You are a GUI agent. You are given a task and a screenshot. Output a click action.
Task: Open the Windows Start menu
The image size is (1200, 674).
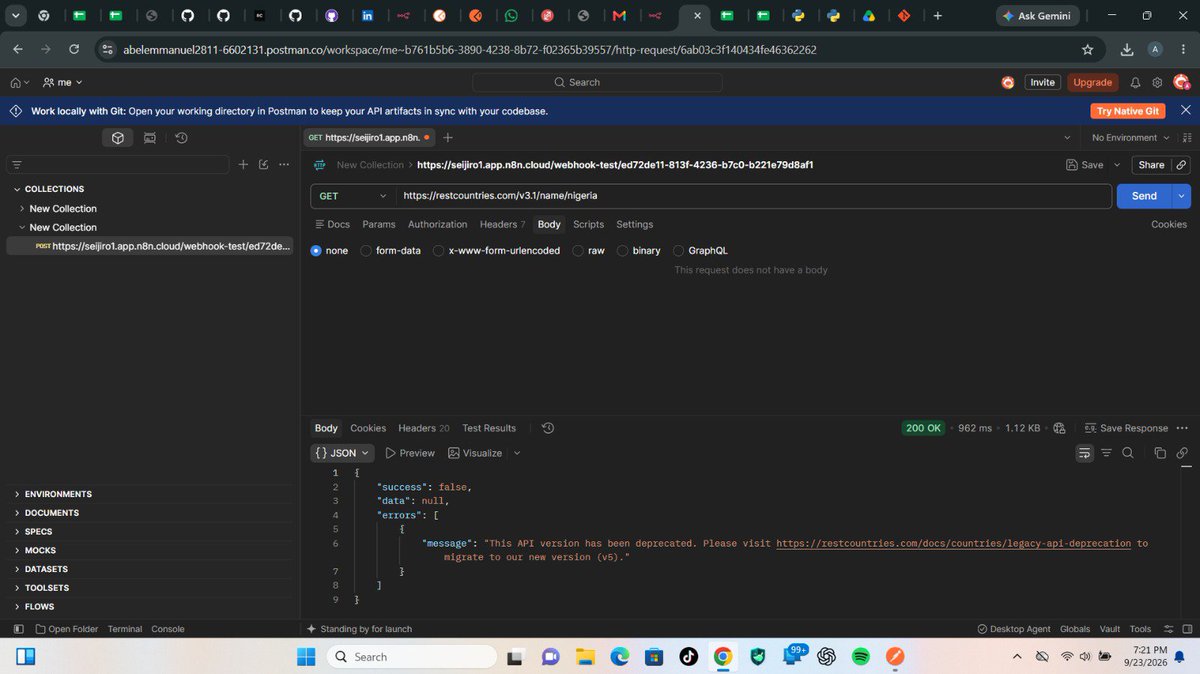click(305, 657)
